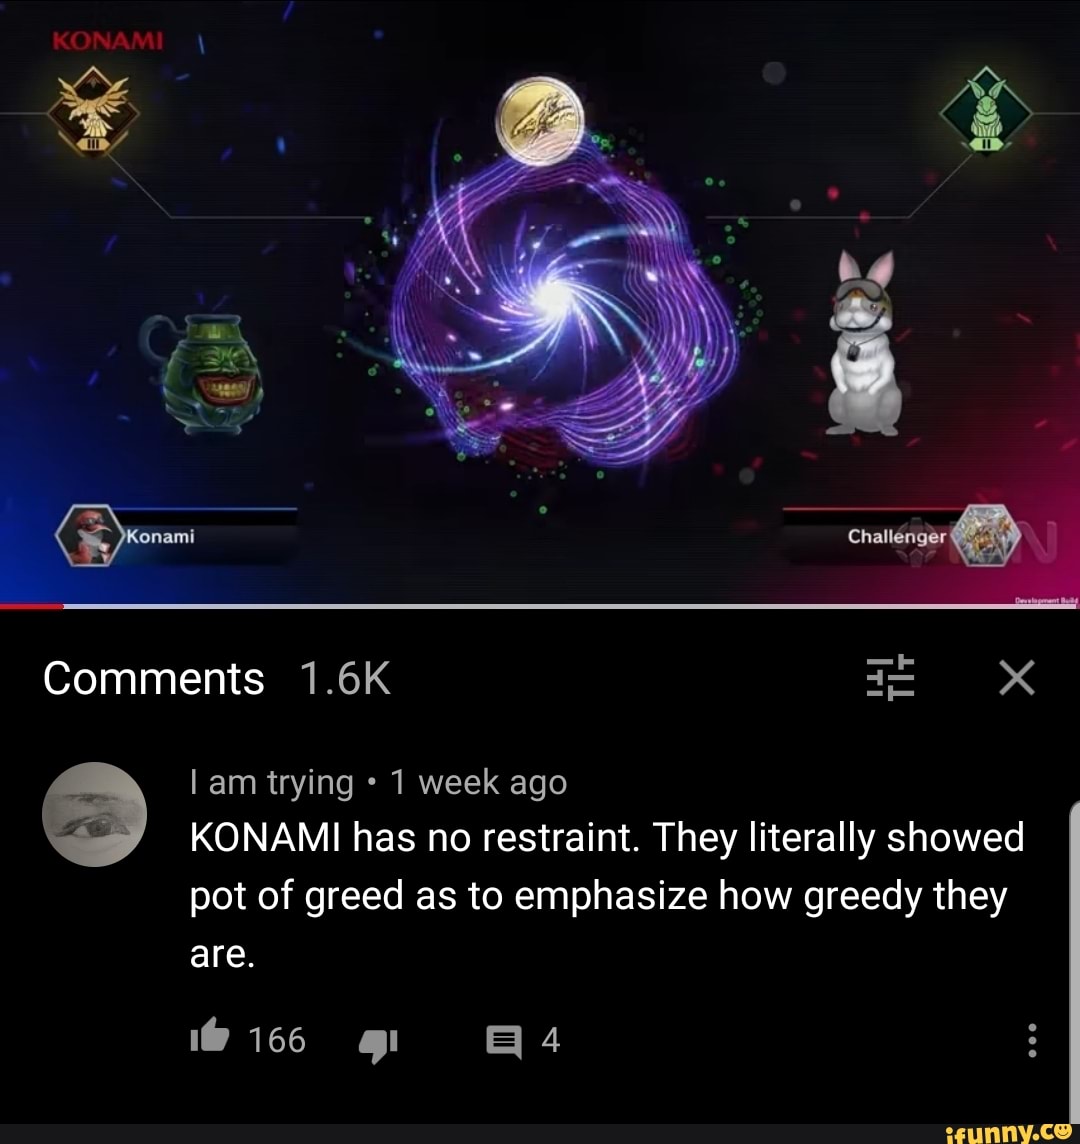The image size is (1080, 1144).
Task: Click the Challenger's hexagonal avatar
Action: (x=987, y=536)
